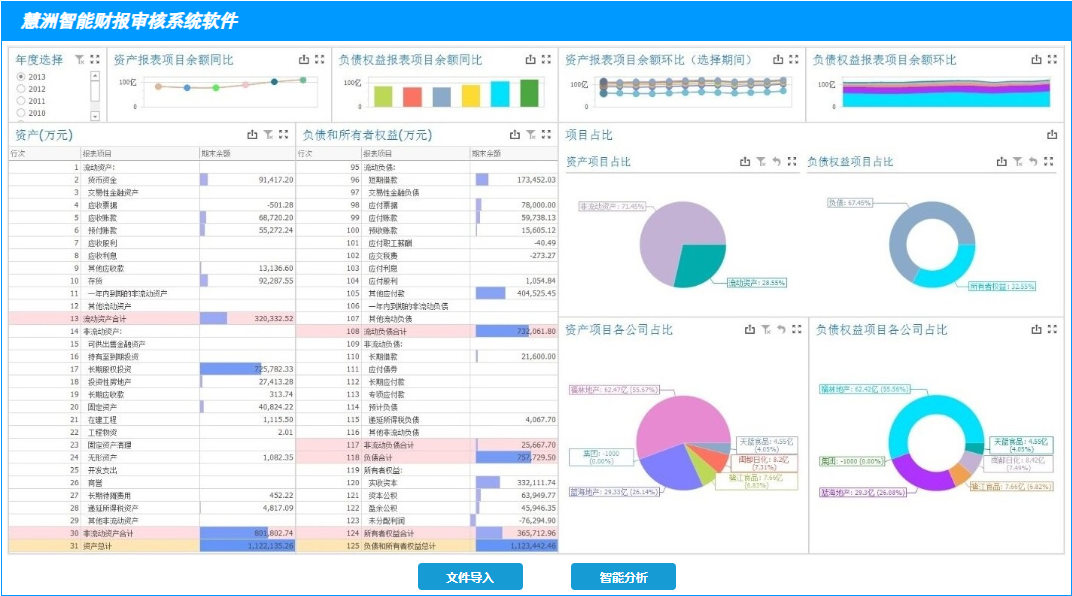Viewport: 1072px width, 596px height.
Task: Select the 2012 year radio button
Action: point(21,89)
